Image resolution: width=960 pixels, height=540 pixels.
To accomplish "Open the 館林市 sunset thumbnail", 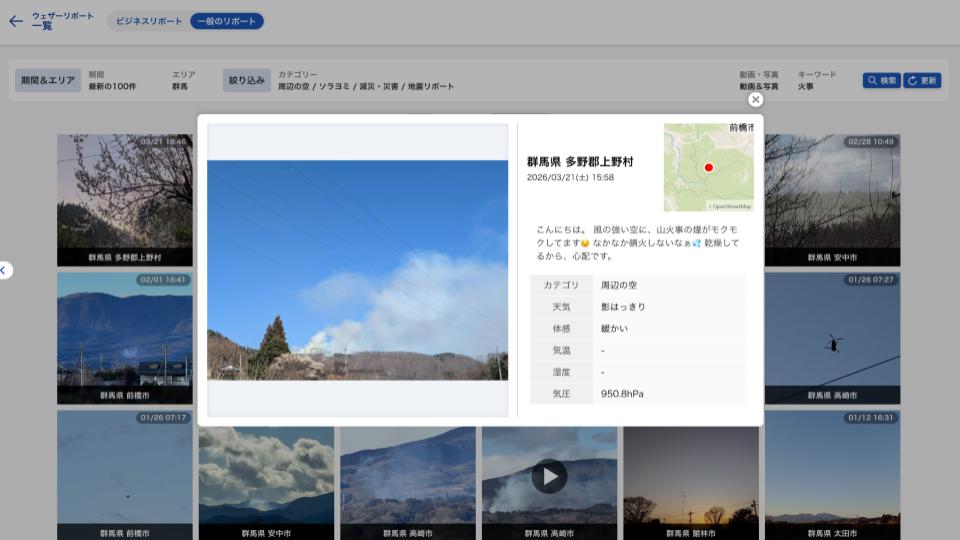I will pos(690,480).
